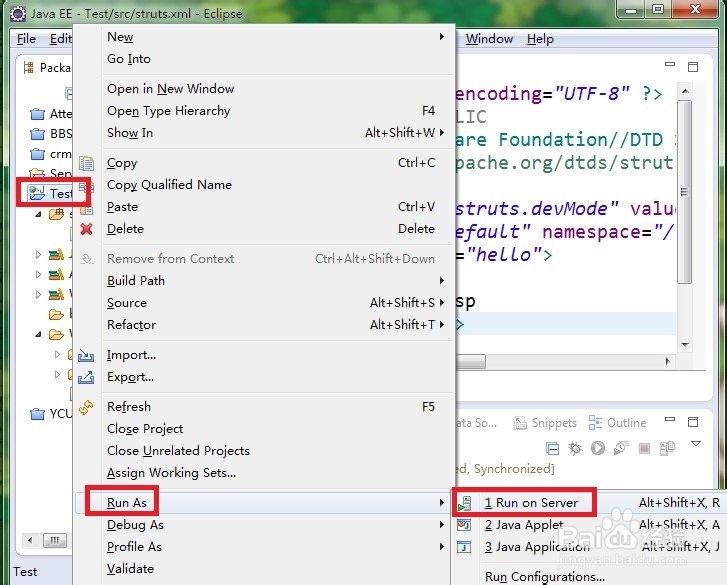Click the Import icon in context menu
The width and height of the screenshot is (727, 585).
(86, 355)
